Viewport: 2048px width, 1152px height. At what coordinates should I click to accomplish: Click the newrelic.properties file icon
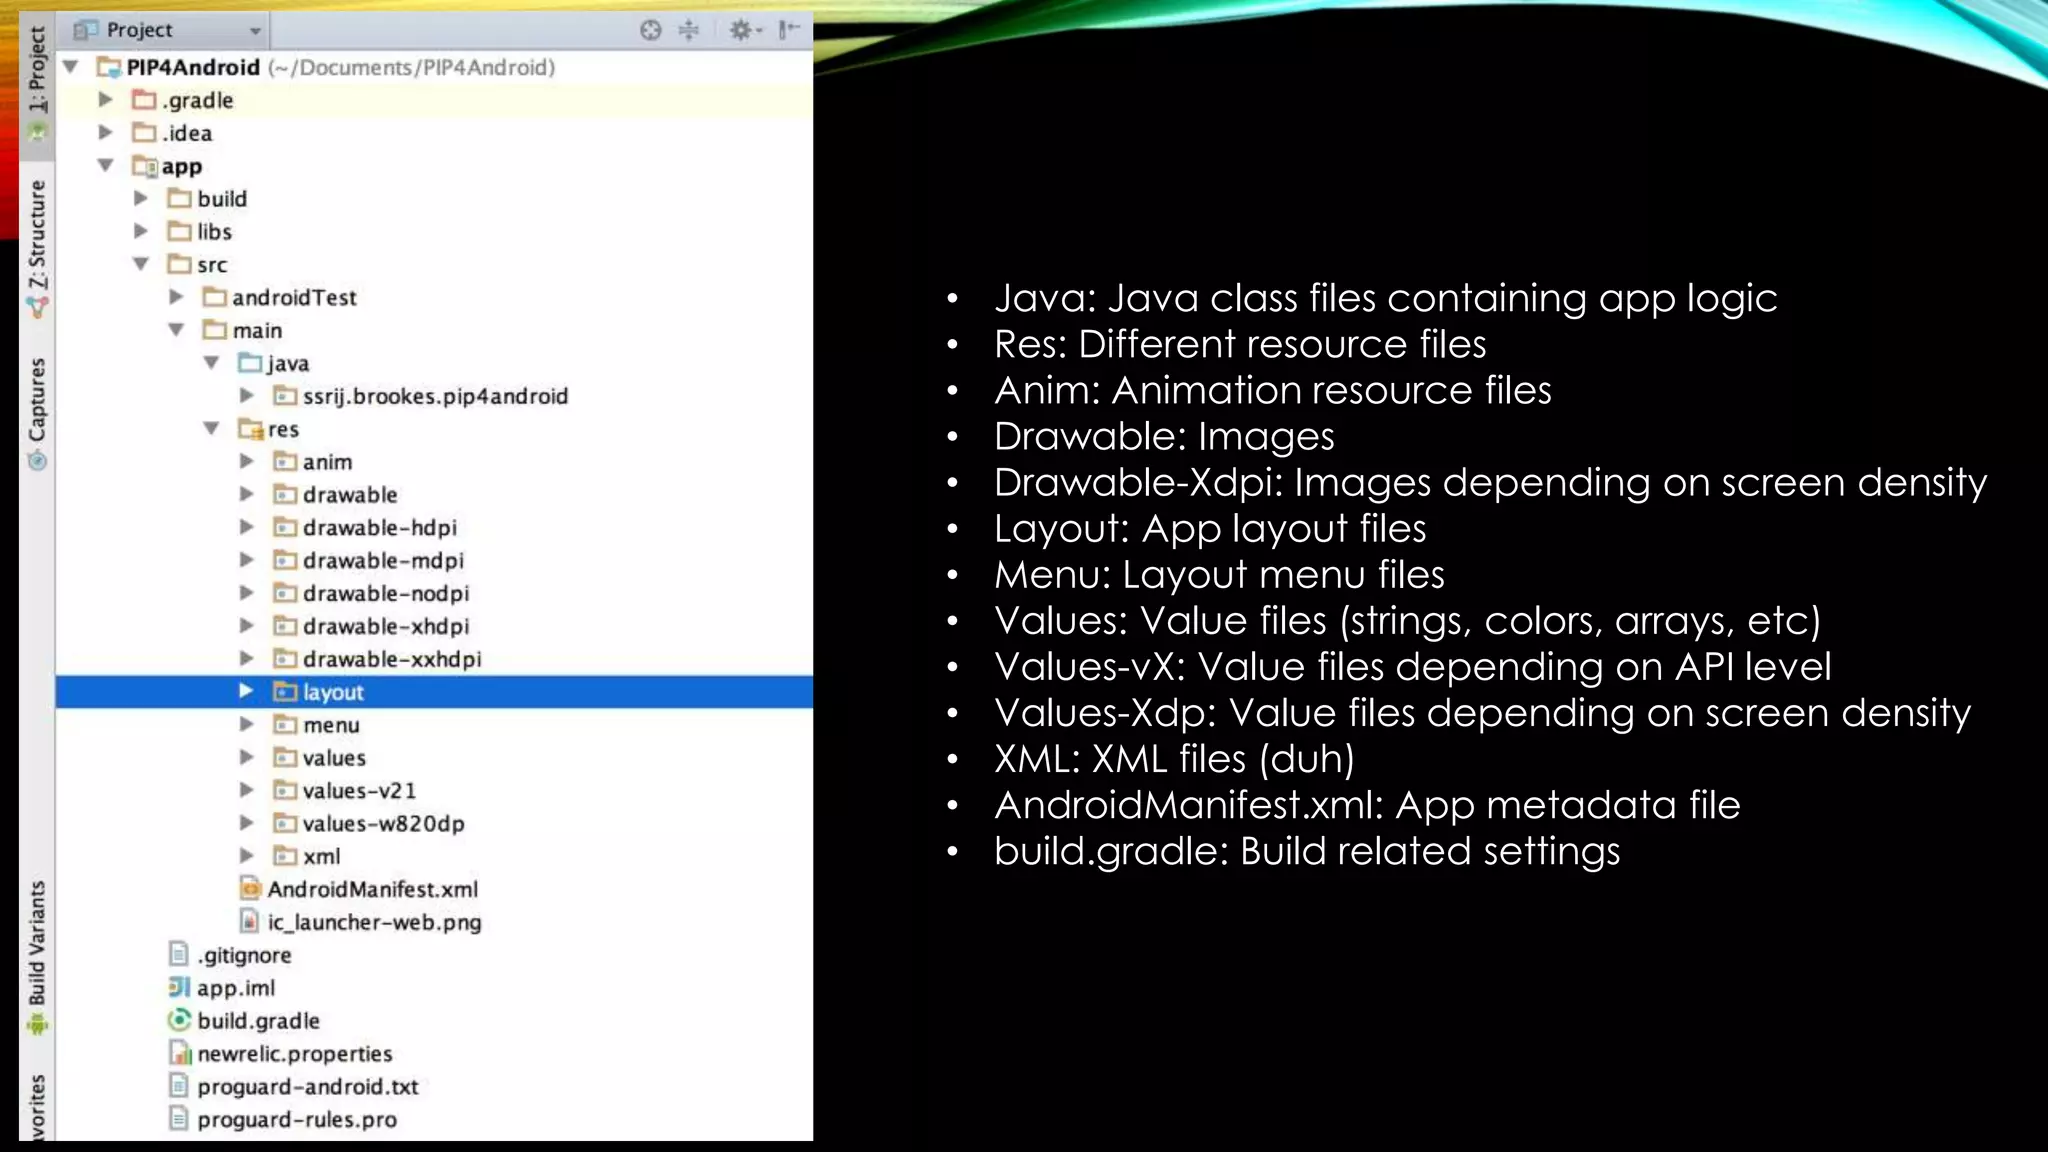179,1053
